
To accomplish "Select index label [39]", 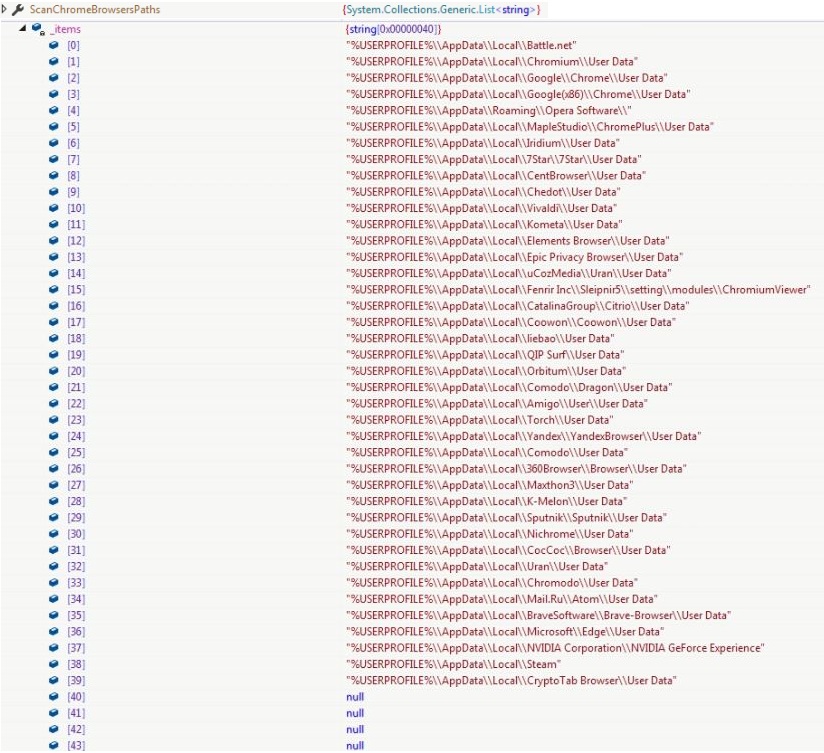I will coord(76,681).
